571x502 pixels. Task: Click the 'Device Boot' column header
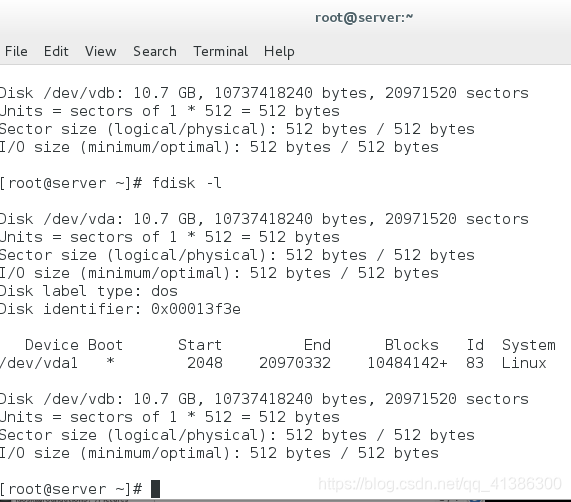click(74, 345)
